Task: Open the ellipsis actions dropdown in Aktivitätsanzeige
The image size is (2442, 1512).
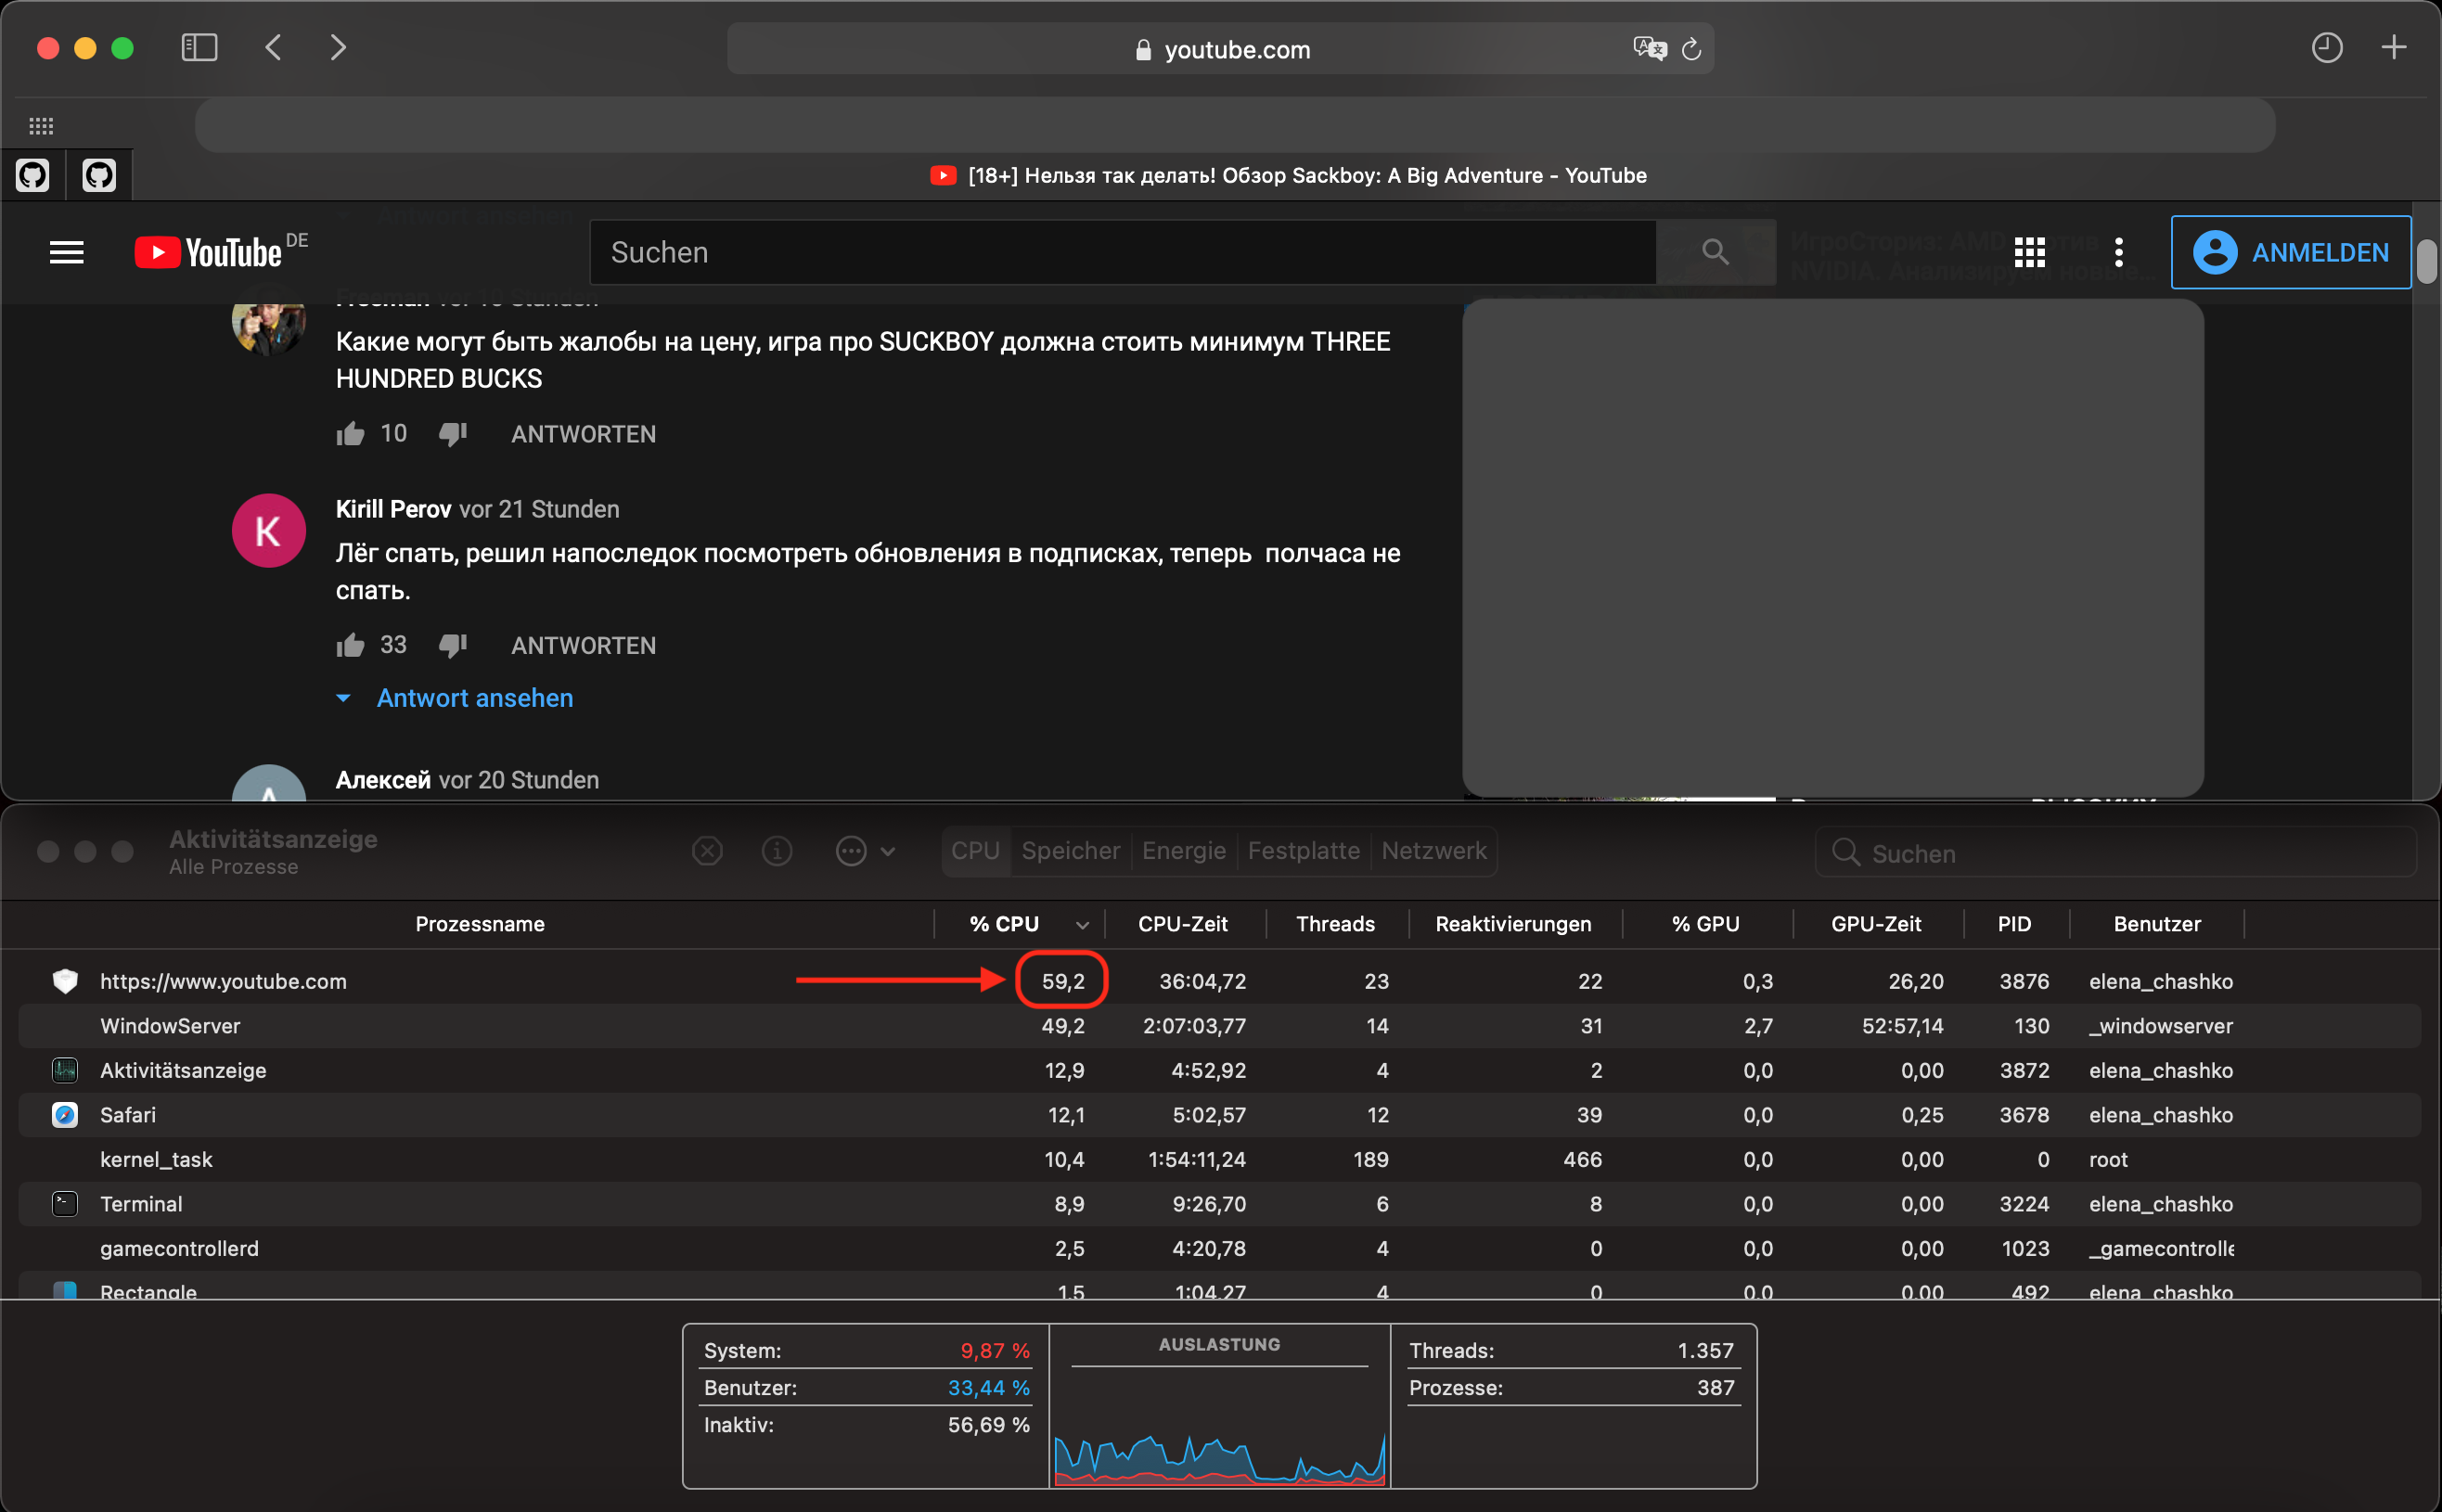Action: (851, 850)
